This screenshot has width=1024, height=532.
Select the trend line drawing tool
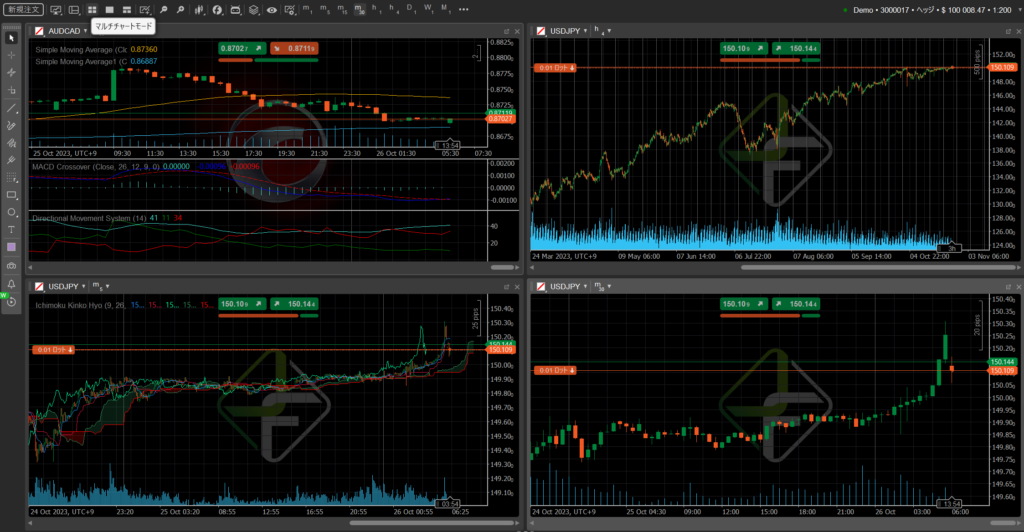[11, 107]
